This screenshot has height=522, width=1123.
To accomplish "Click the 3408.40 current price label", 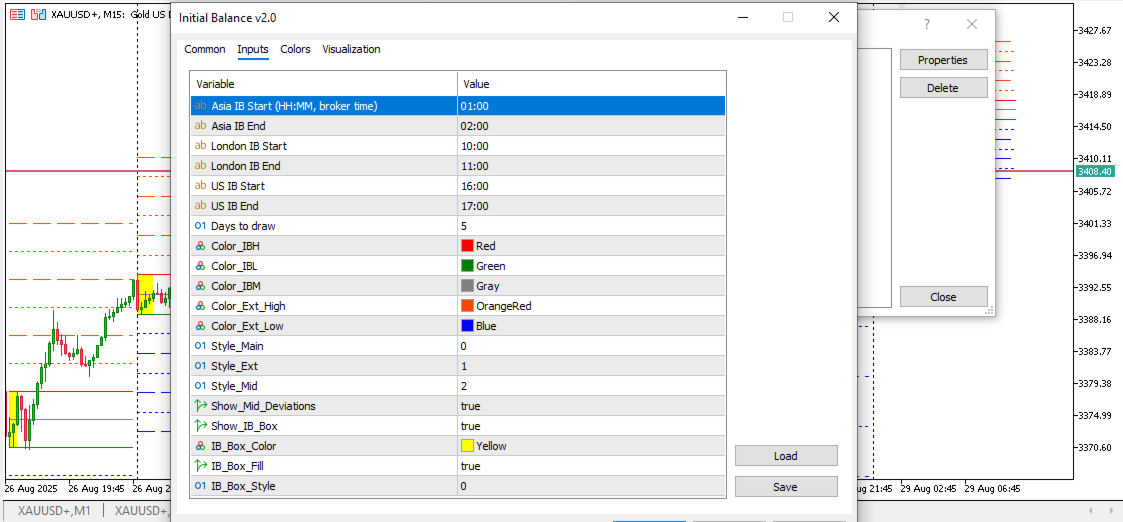I will [x=1095, y=171].
